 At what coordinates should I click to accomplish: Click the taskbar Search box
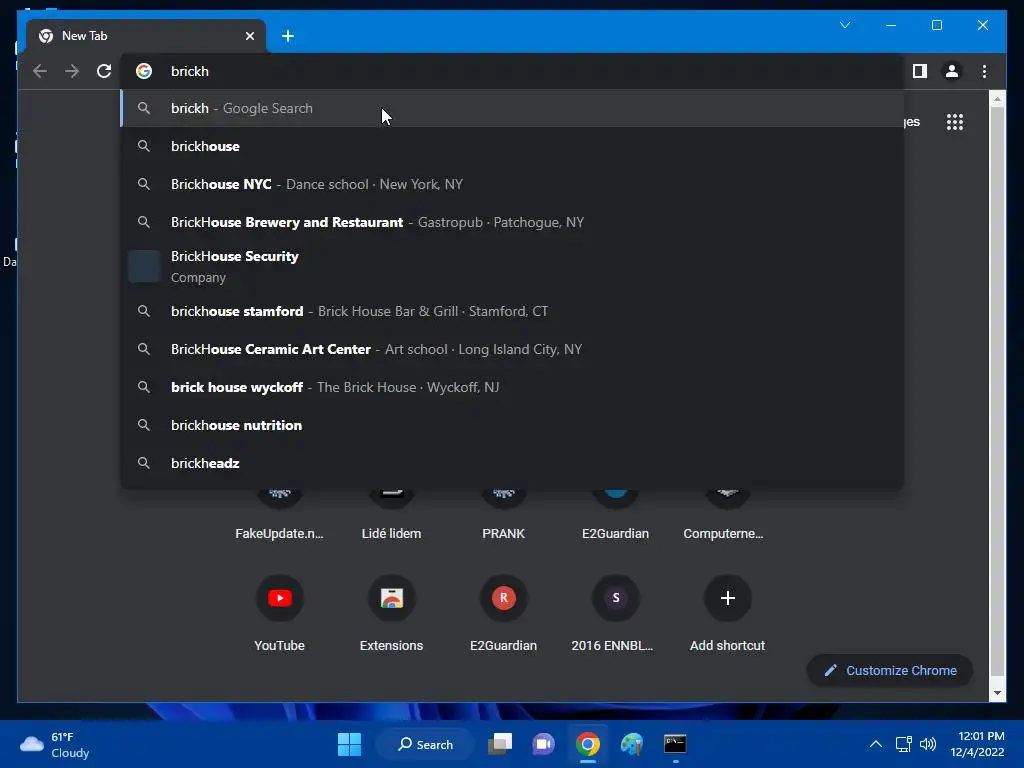(x=426, y=744)
